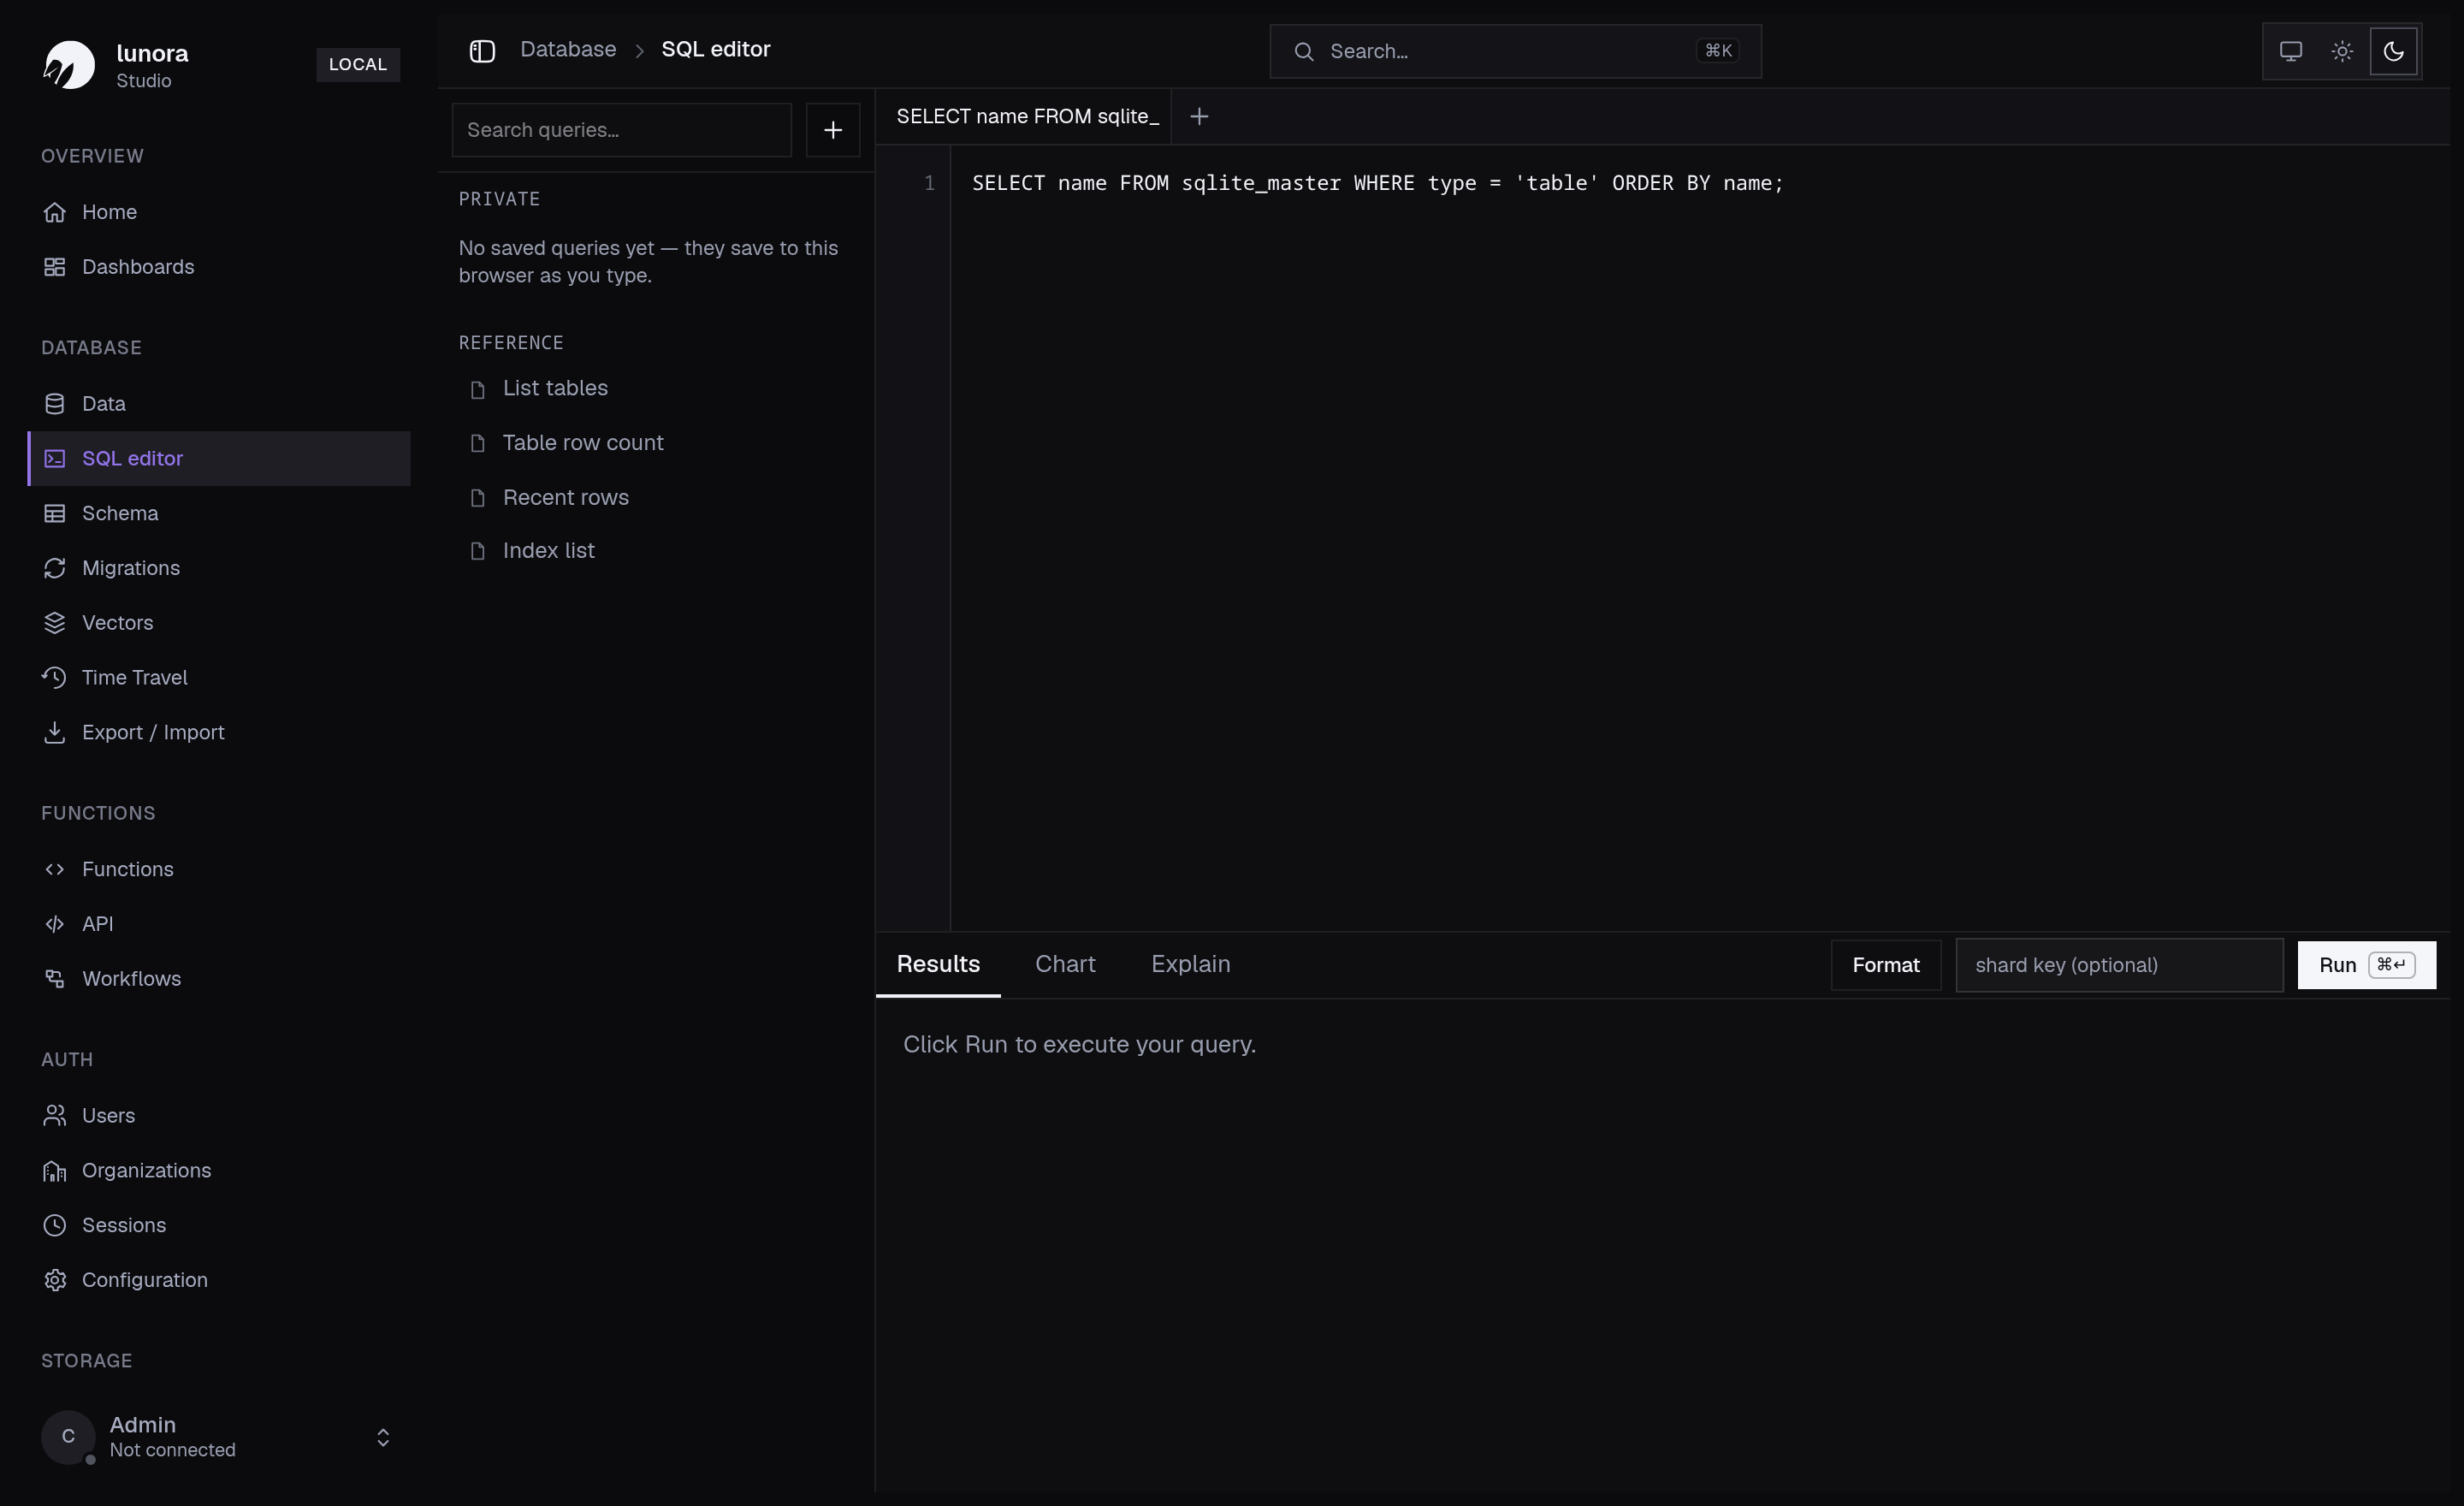The height and width of the screenshot is (1506, 2464).
Task: Click the Admin avatar circle
Action: click(68, 1437)
